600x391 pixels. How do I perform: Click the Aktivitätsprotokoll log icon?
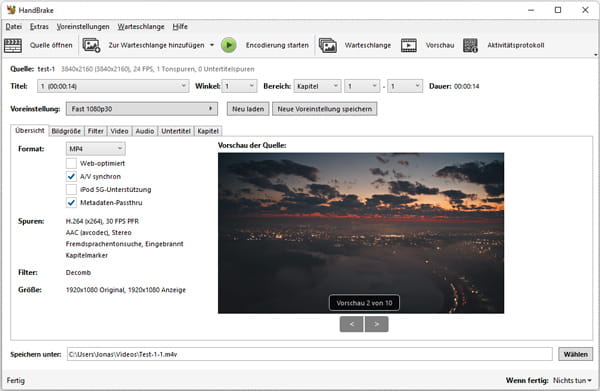pyautogui.click(x=470, y=46)
